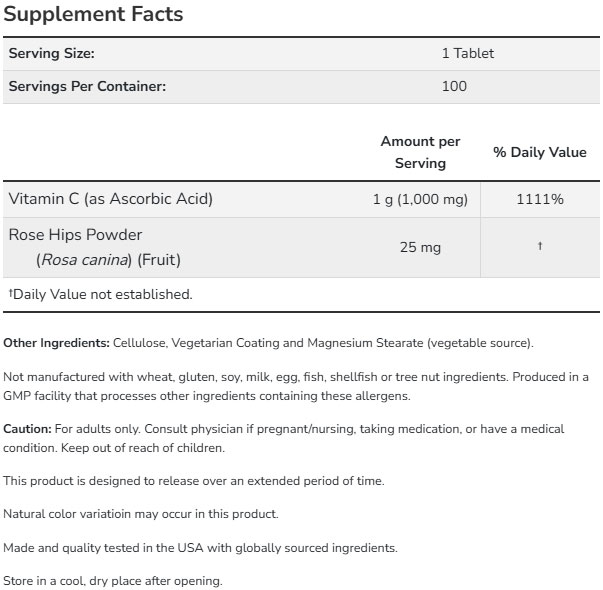Click the 25 mg amount cell

tap(420, 247)
